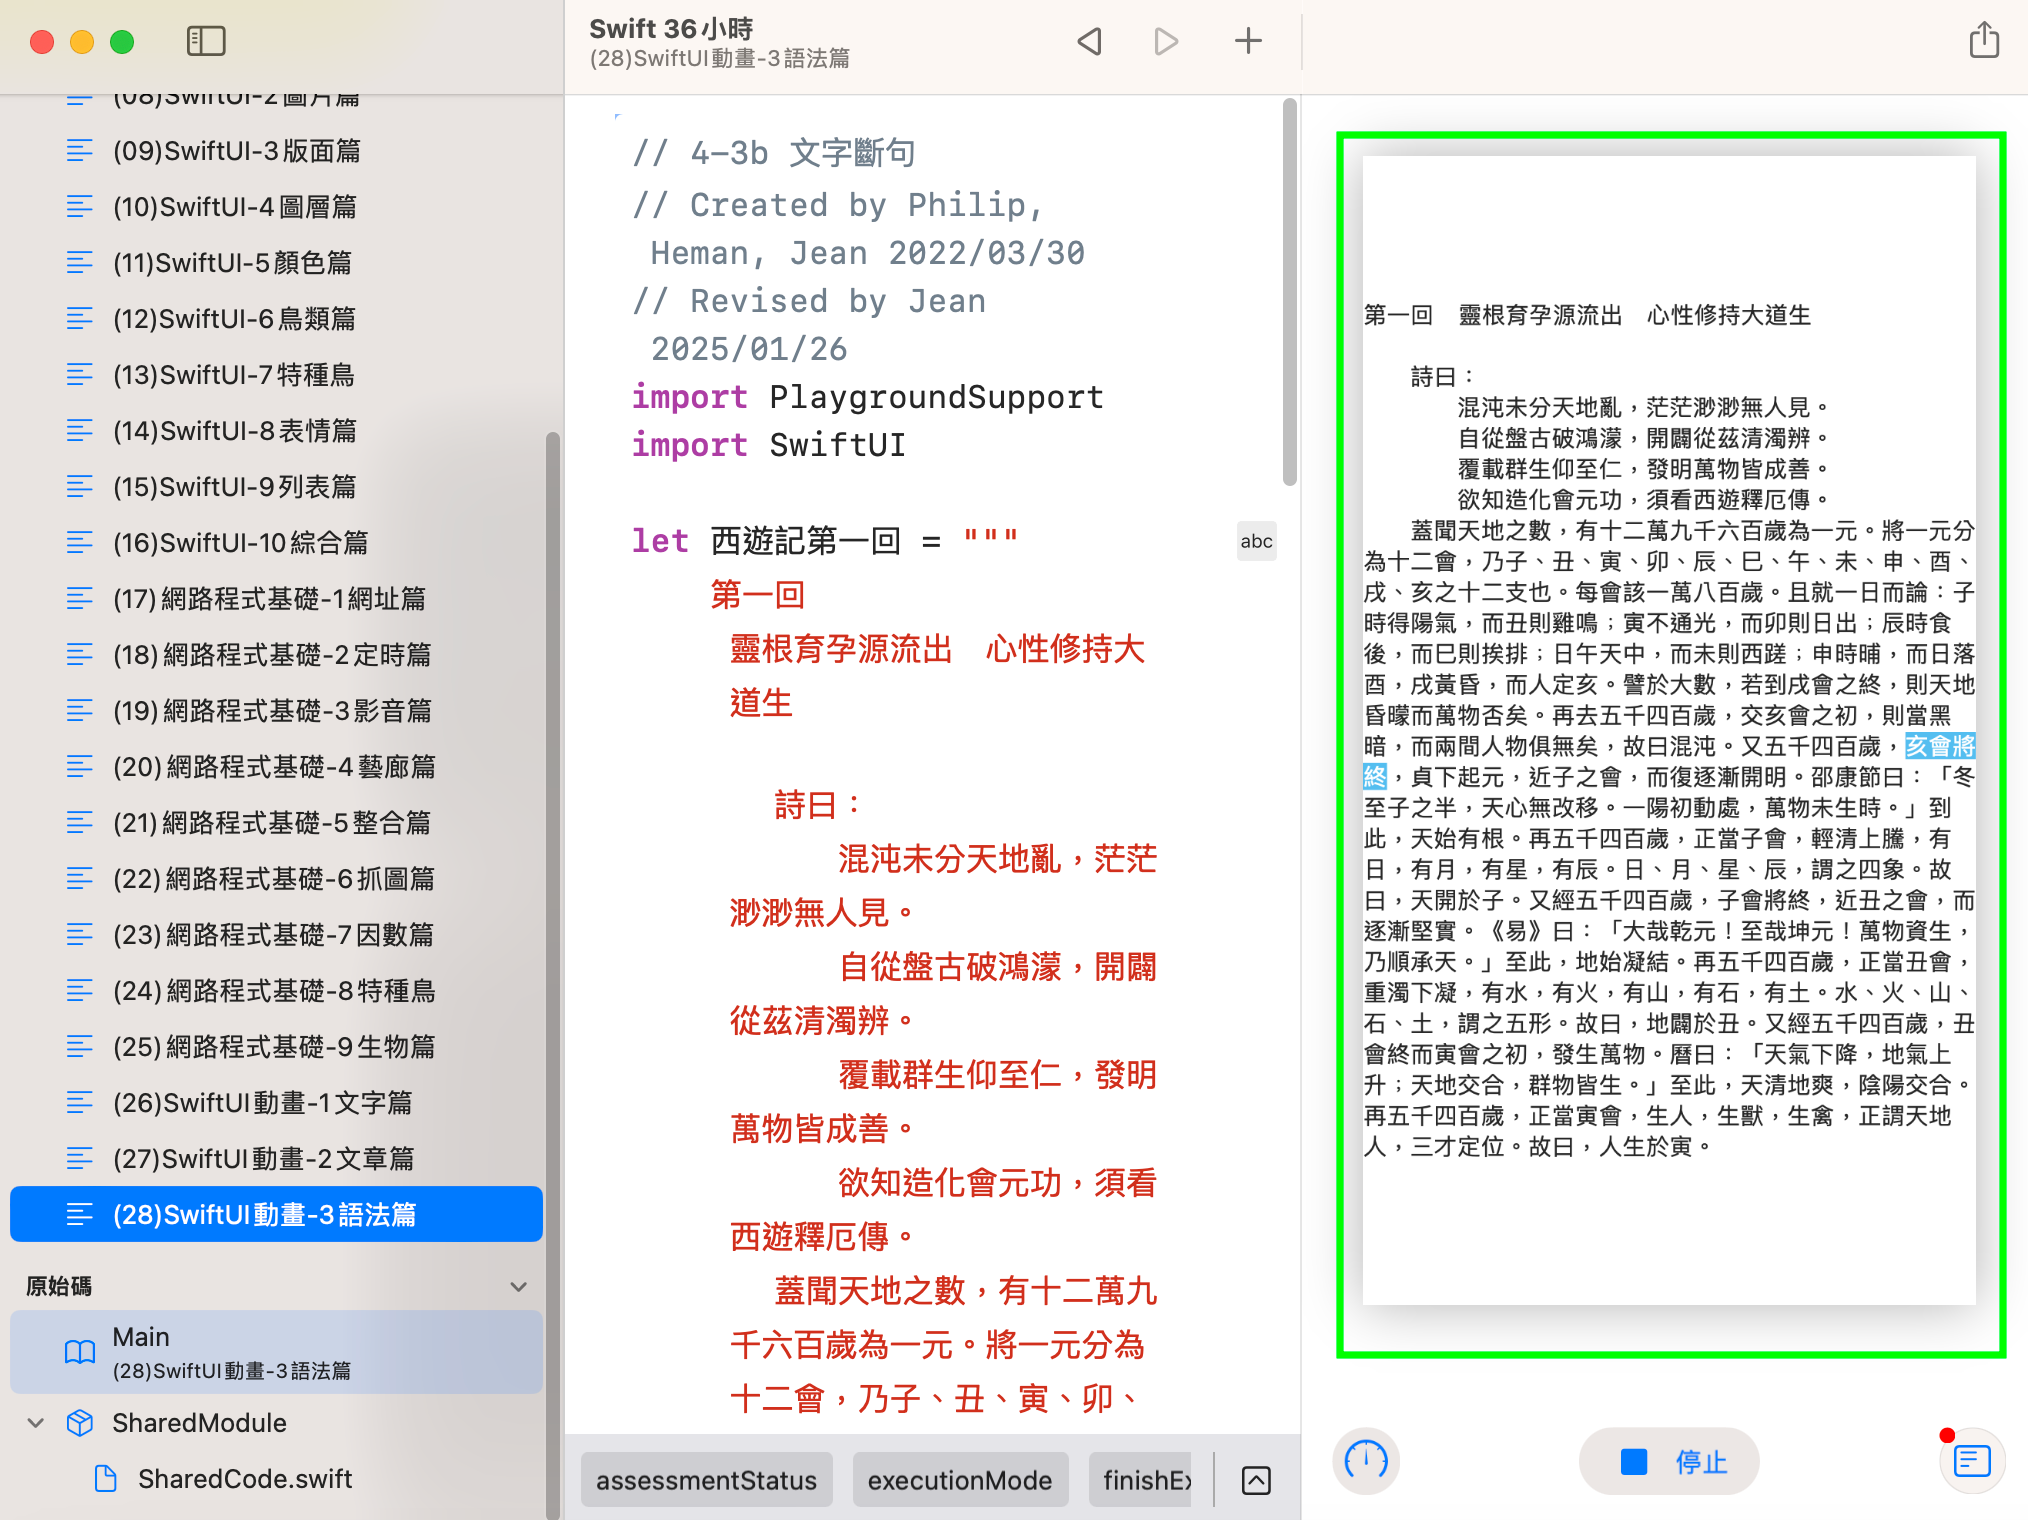Collapse the SharedModule tree item
The image size is (2028, 1520).
click(36, 1423)
